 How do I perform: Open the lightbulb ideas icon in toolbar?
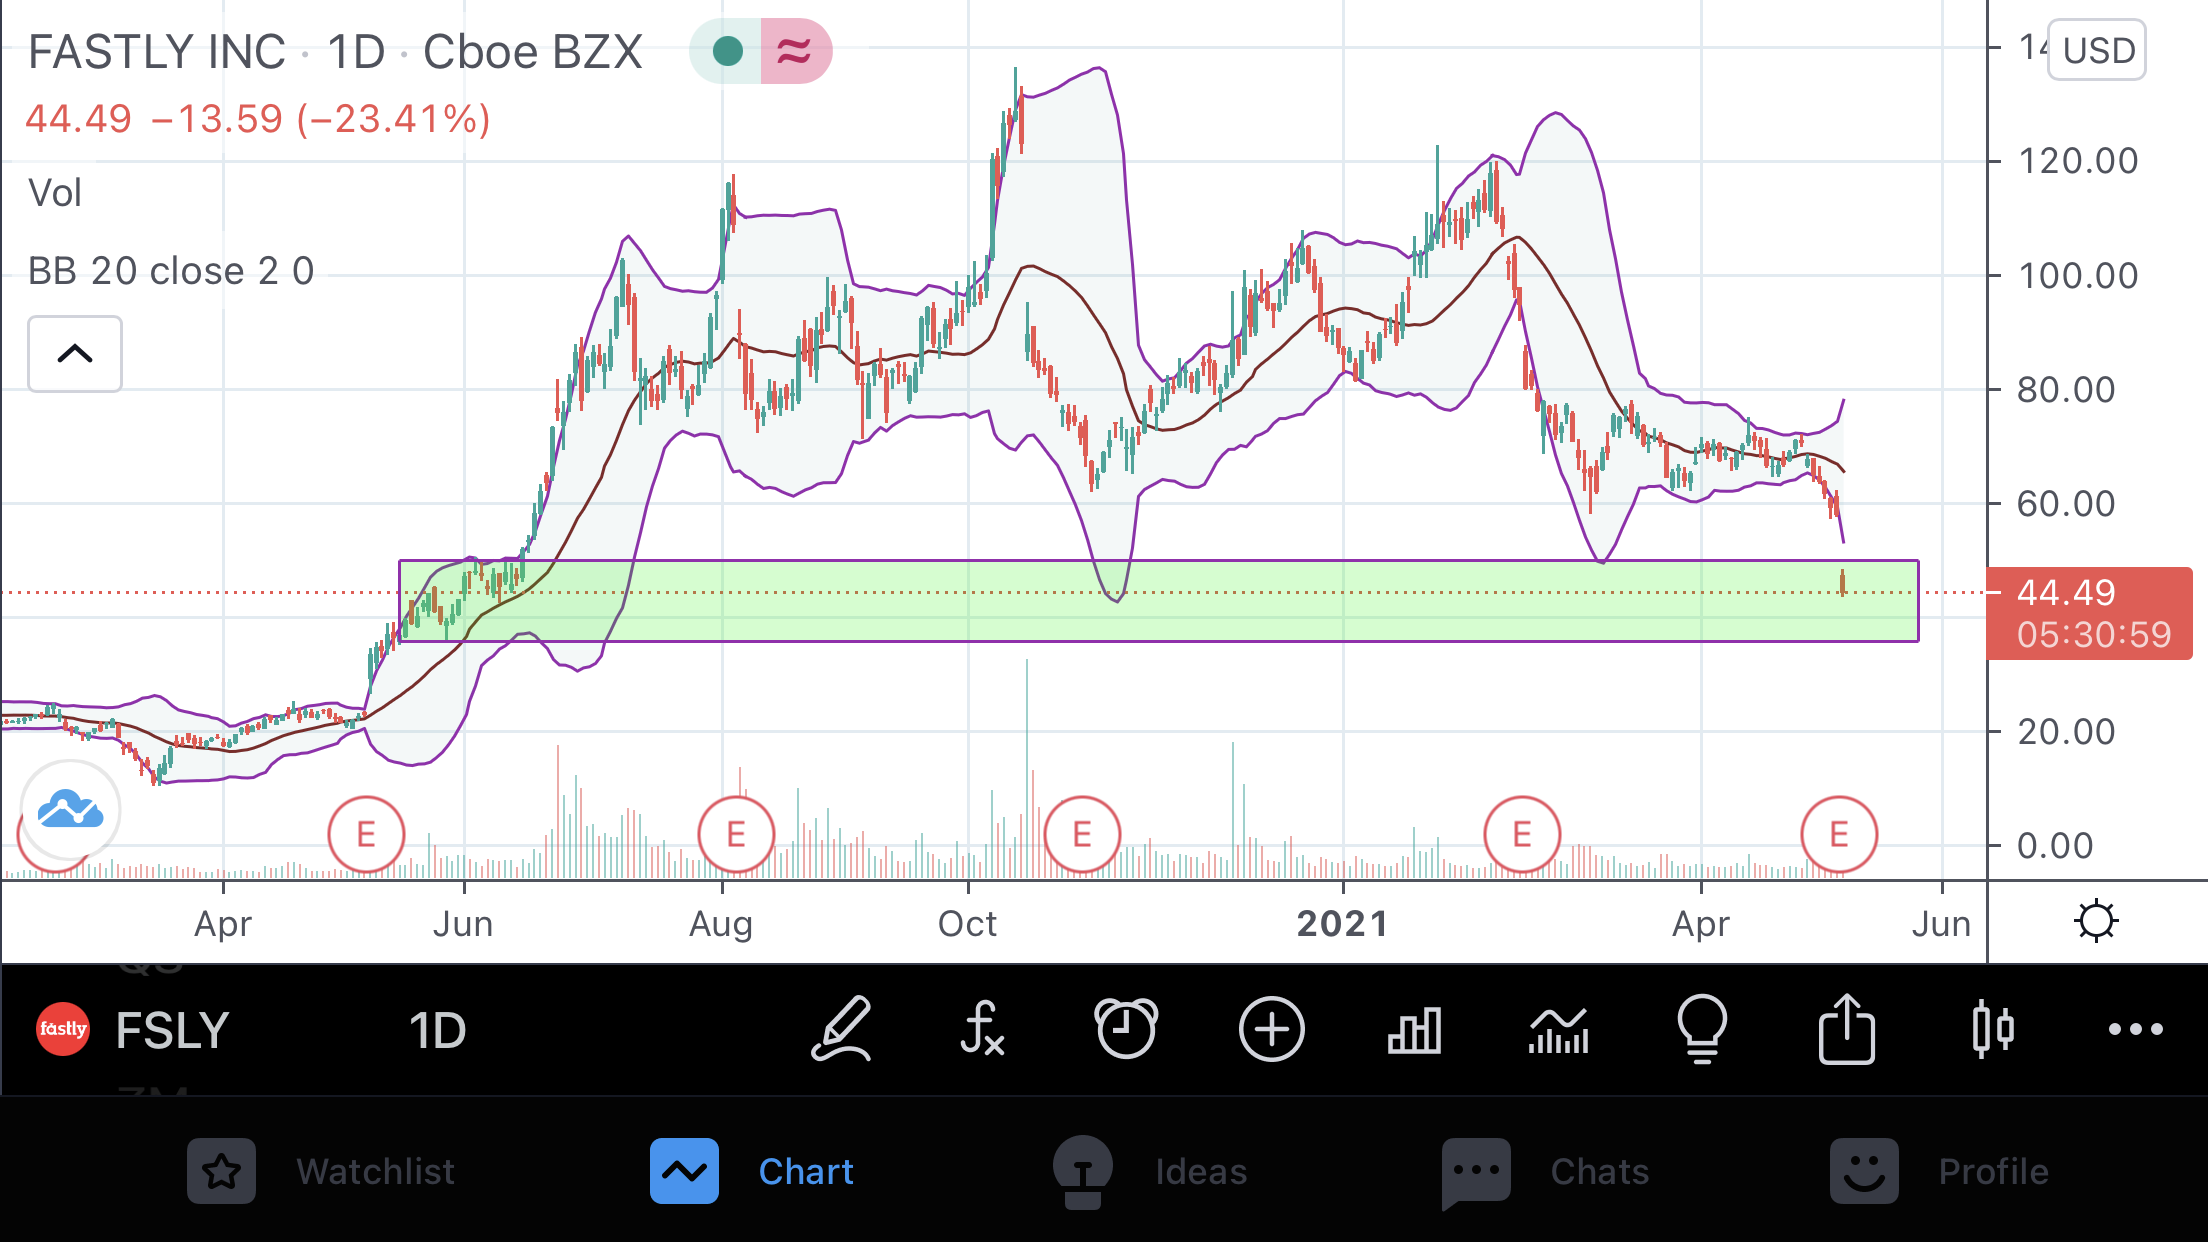click(1701, 1029)
